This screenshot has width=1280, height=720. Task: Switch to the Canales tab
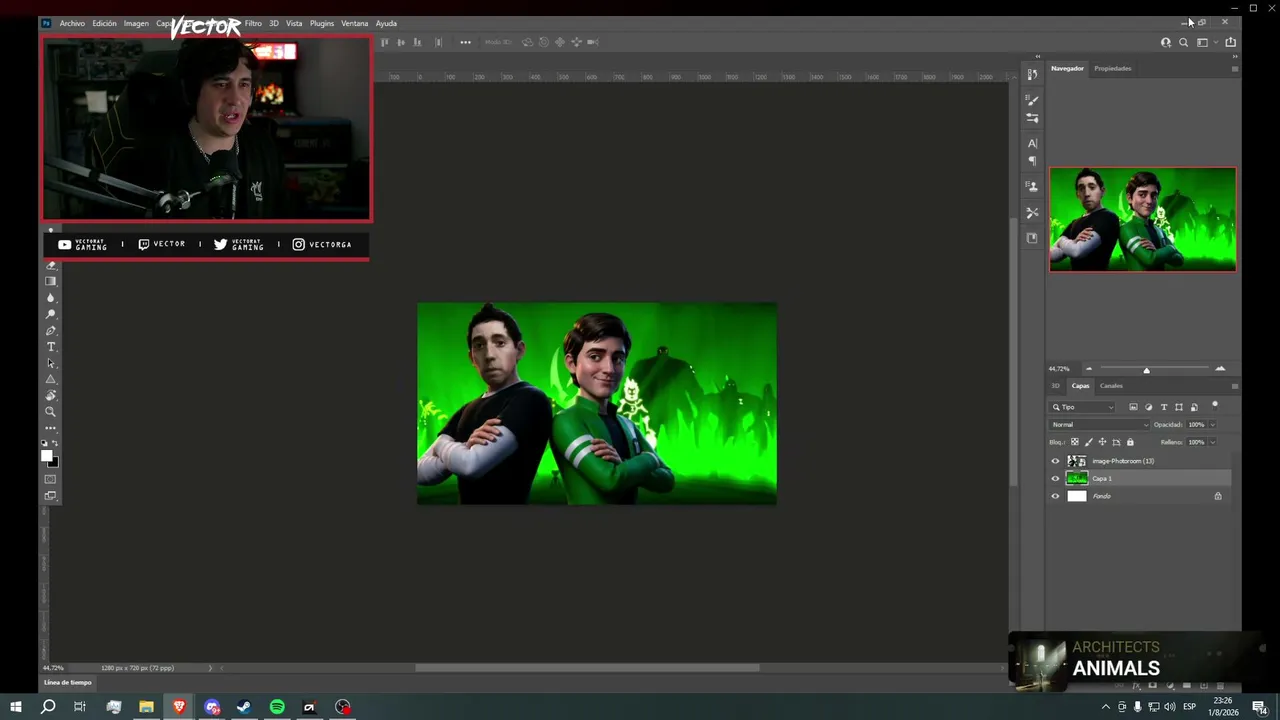click(1111, 386)
